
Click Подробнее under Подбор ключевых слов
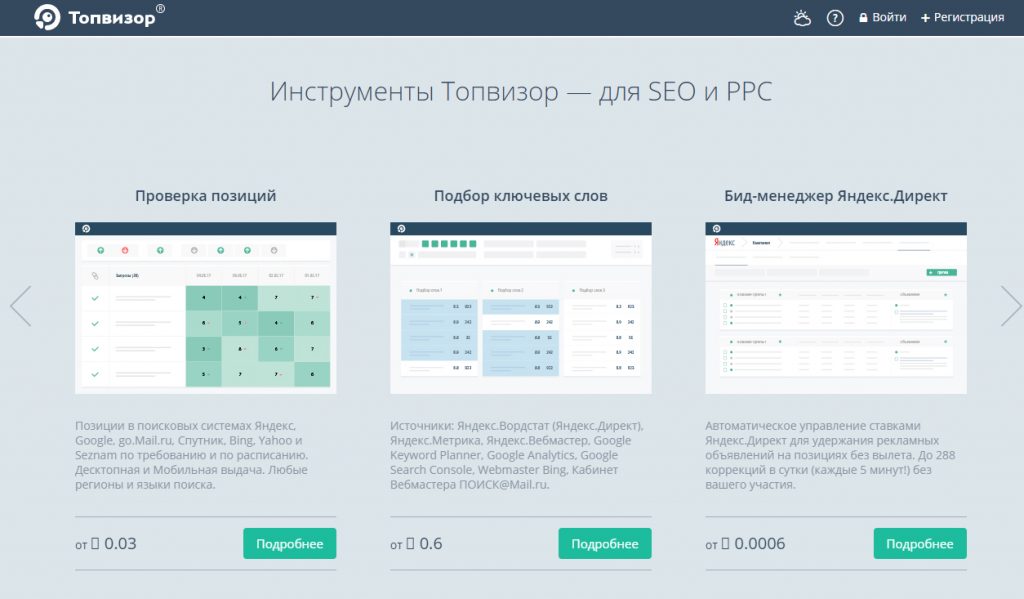[x=605, y=543]
